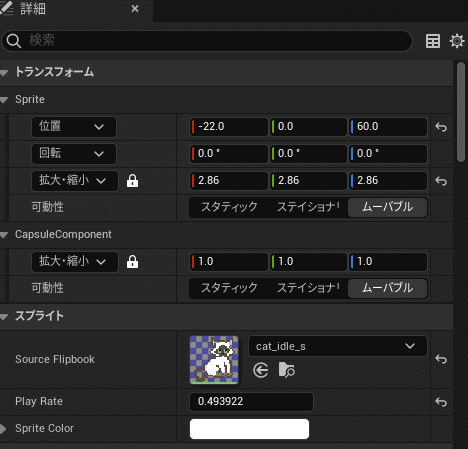This screenshot has height=449, width=468.
Task: Open the 回転 rotation type dropdown
Action: (x=74, y=154)
